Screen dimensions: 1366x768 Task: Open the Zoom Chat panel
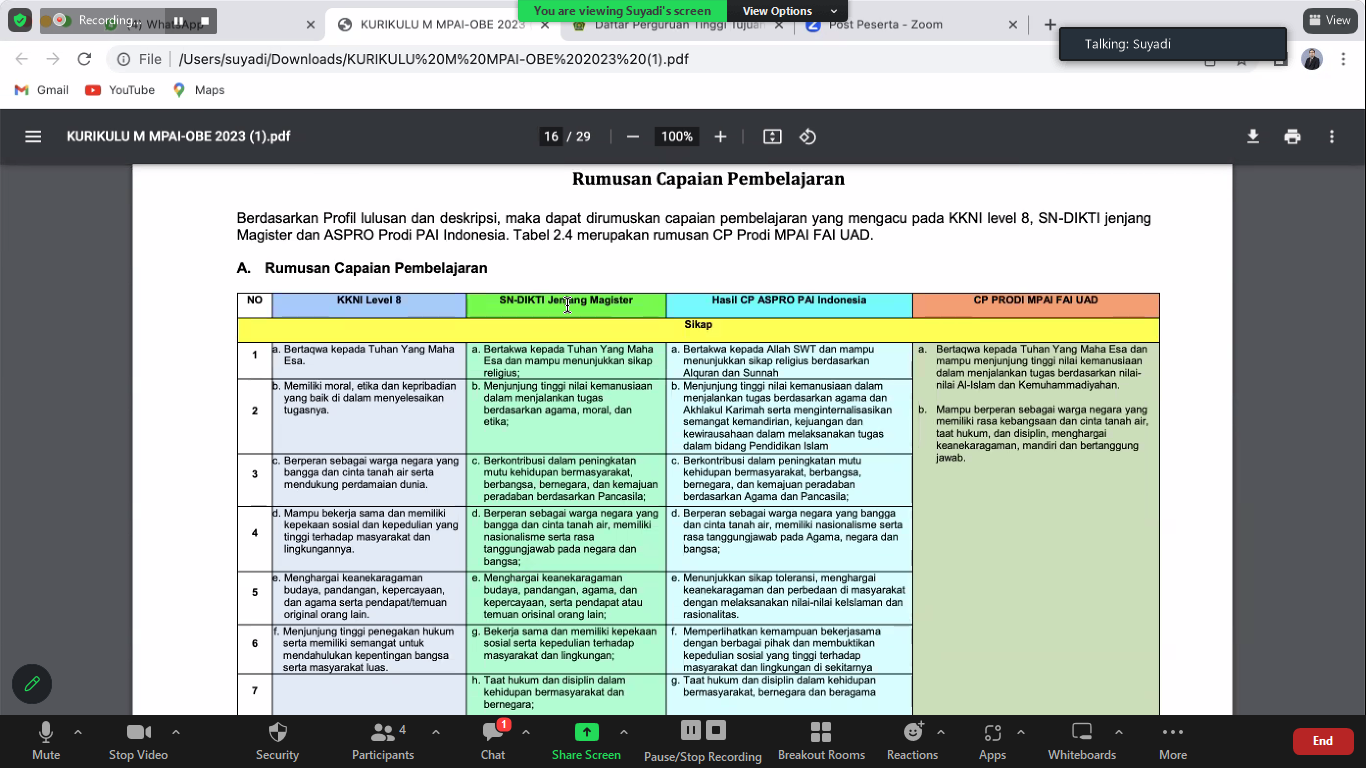(493, 741)
